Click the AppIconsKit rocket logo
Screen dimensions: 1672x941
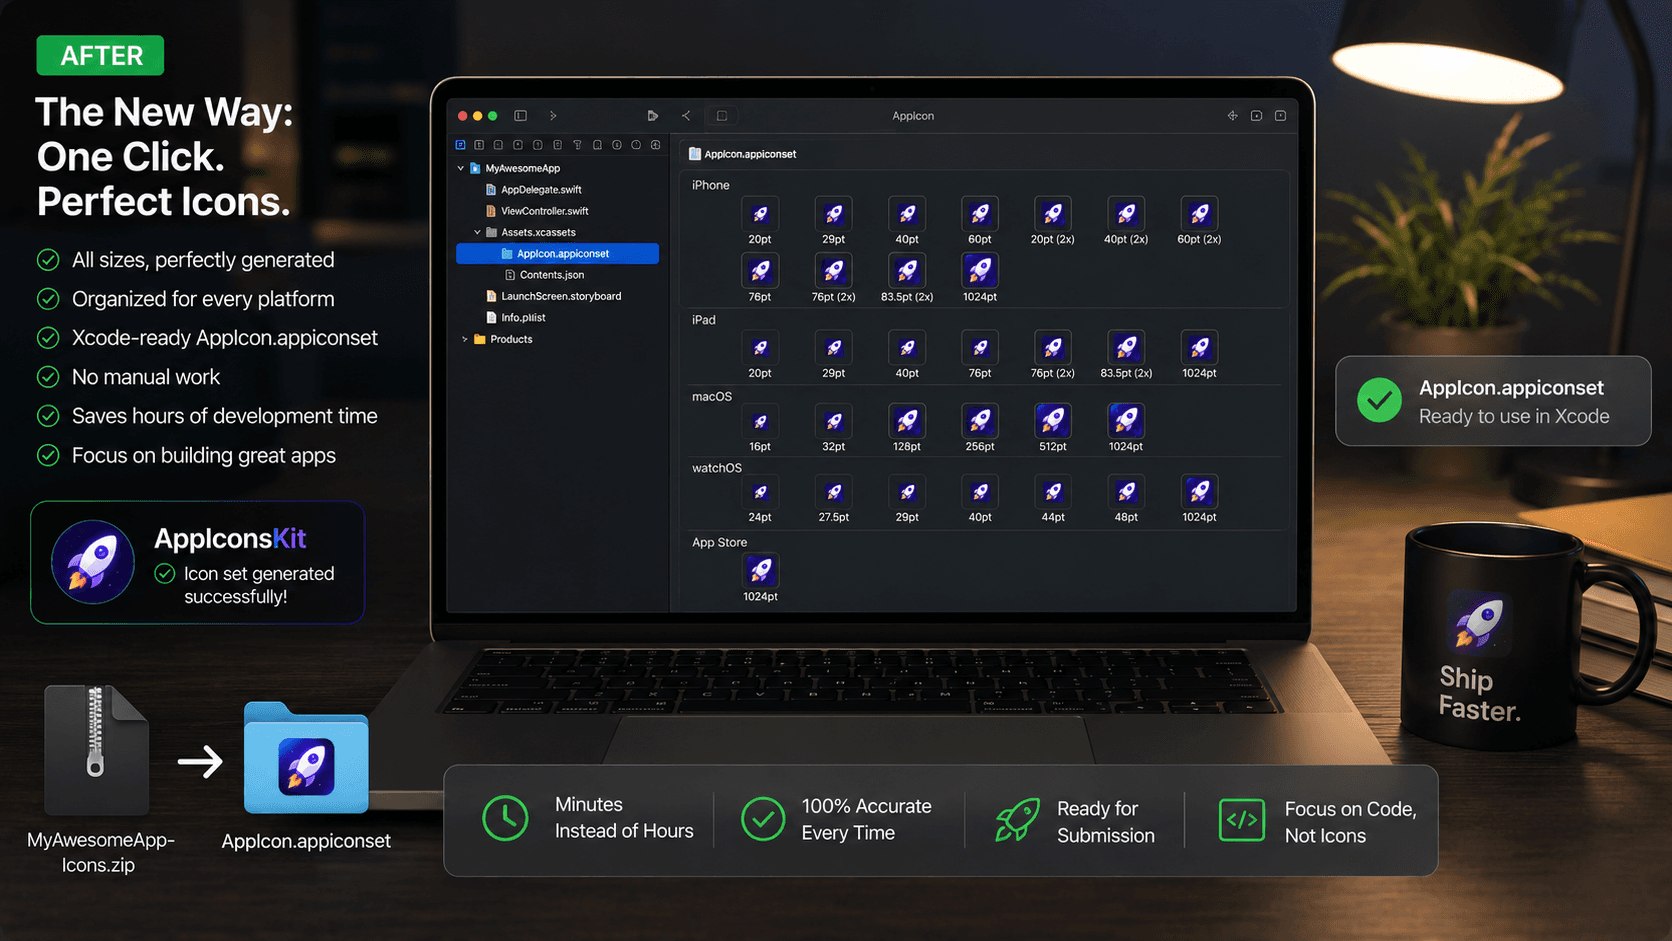[93, 562]
